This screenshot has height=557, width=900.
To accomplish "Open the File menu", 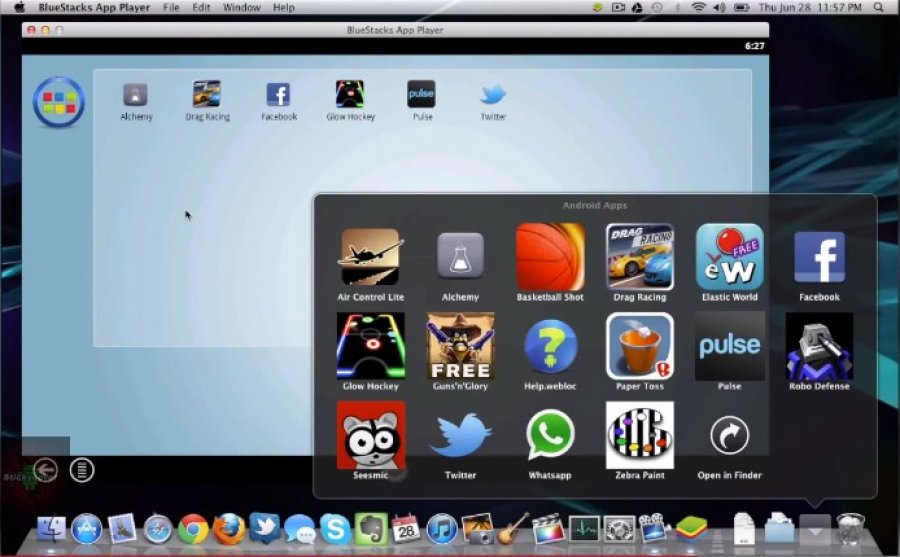I will [171, 7].
